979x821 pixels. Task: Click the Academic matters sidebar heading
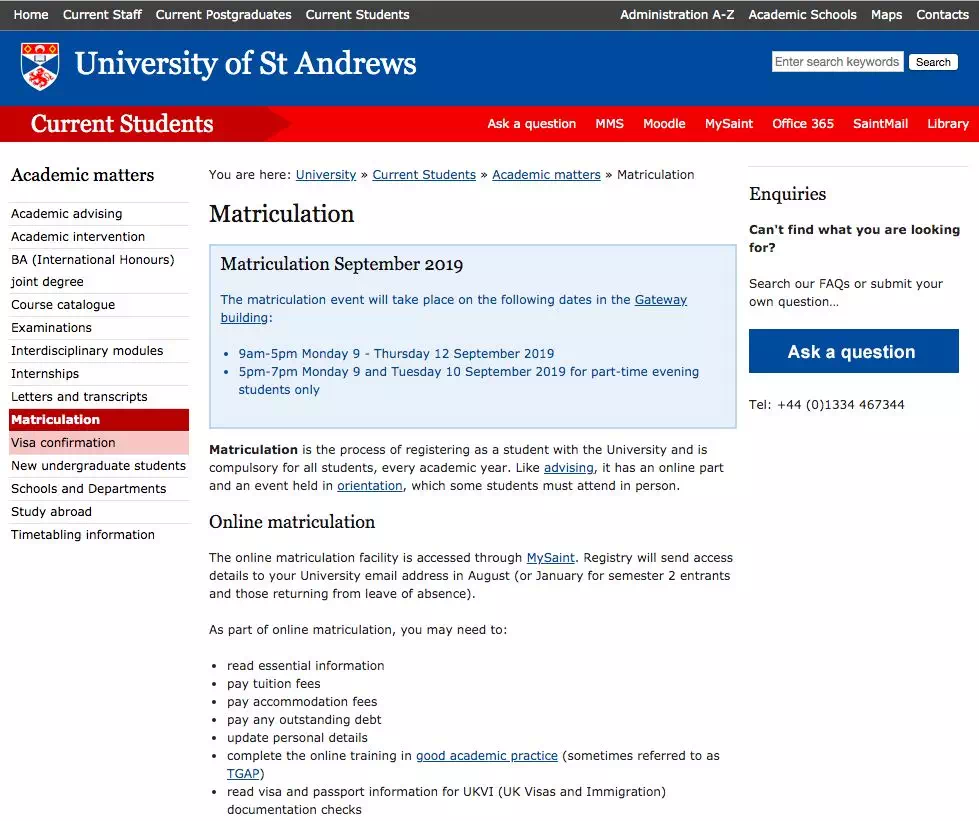click(82, 175)
